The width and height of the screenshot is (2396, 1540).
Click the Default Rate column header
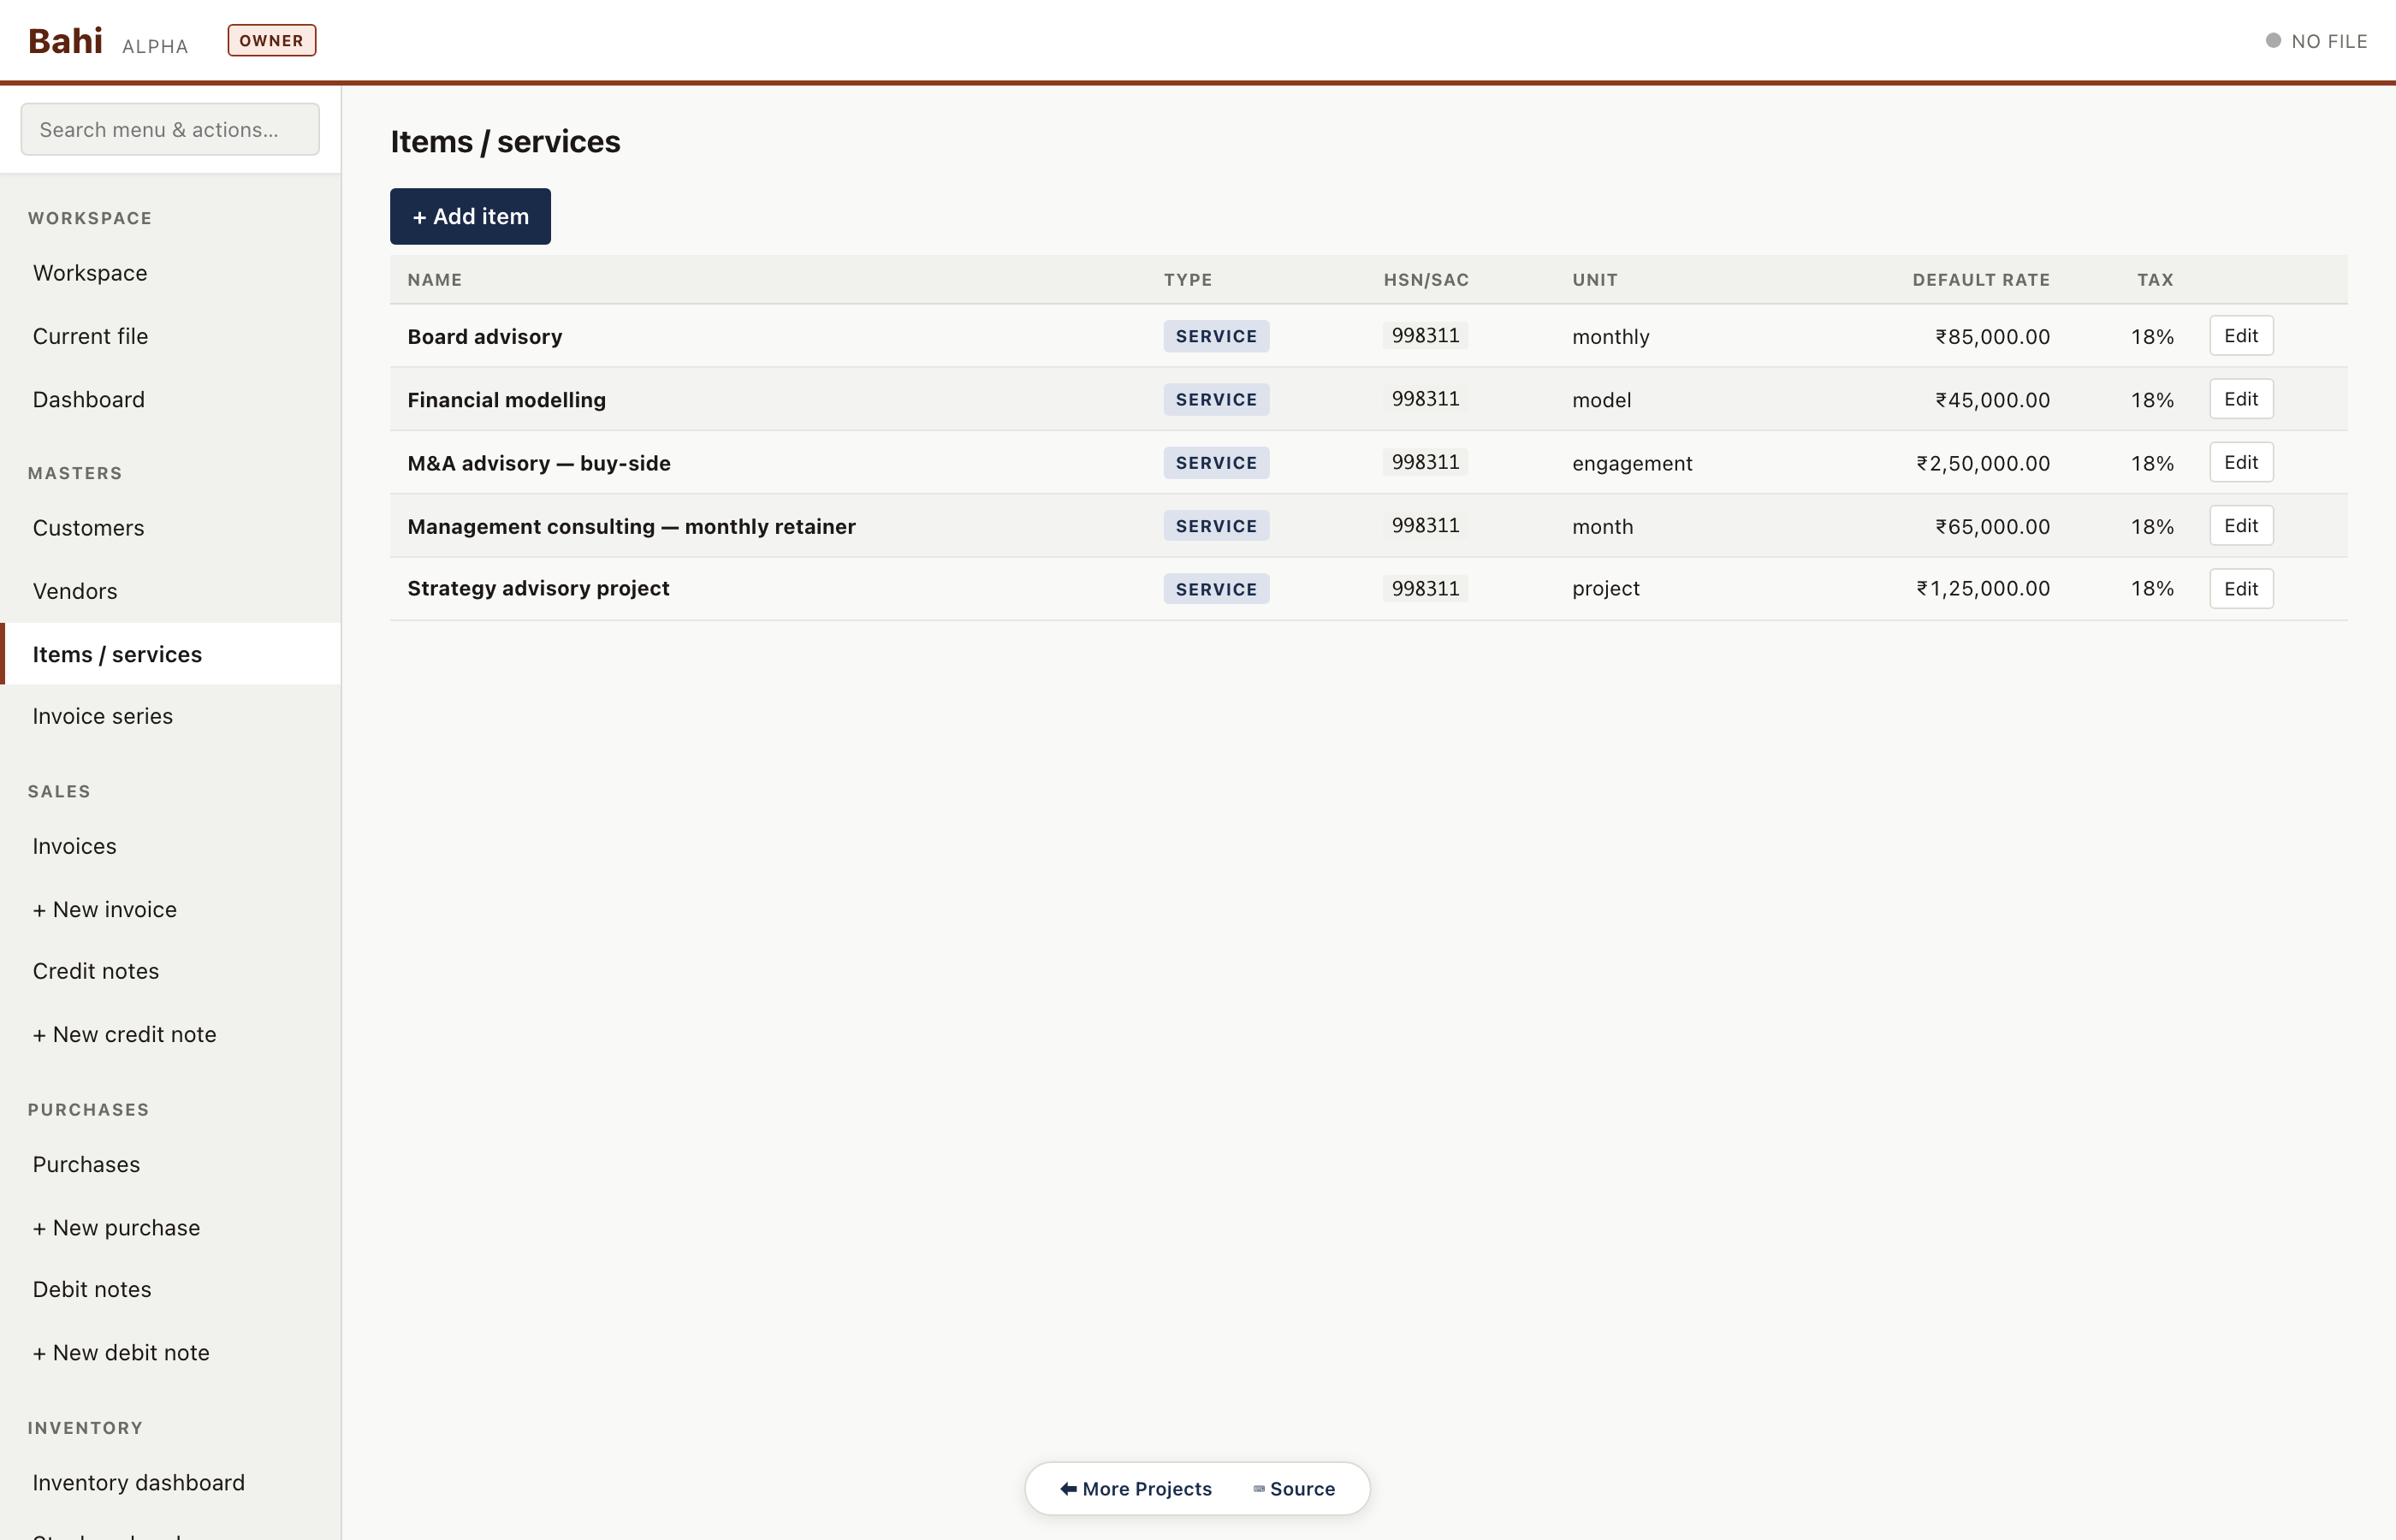tap(1980, 280)
